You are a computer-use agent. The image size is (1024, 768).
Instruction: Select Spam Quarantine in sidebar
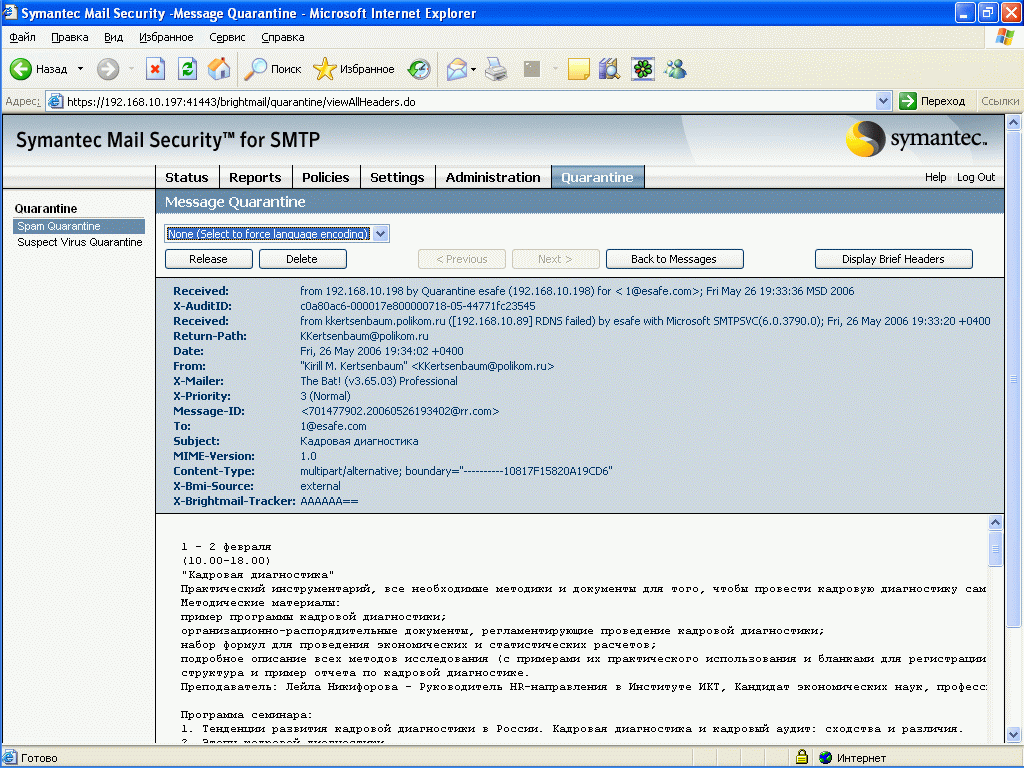click(79, 226)
